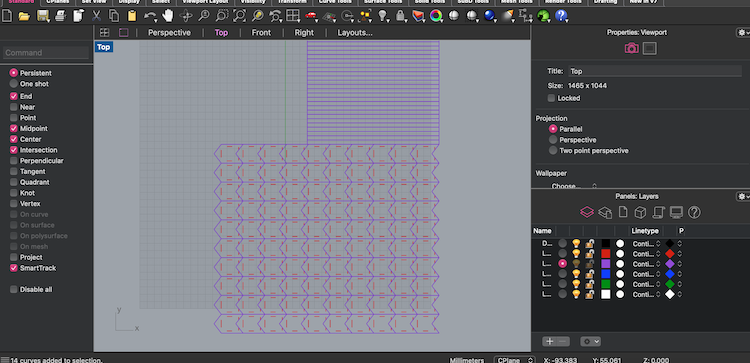Change the purple layer color swatch
750x363 pixels.
[606, 264]
